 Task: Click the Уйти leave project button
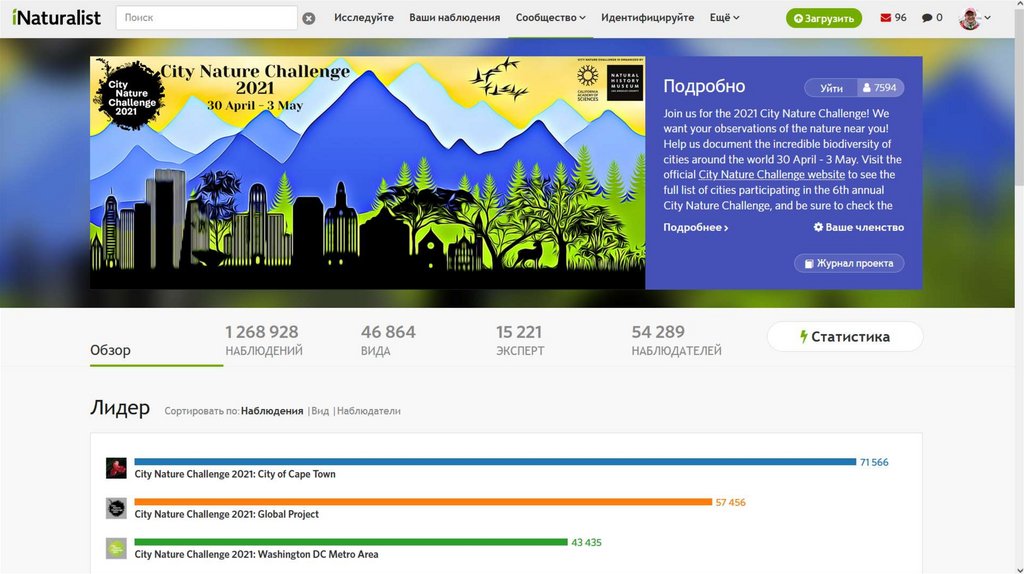(x=831, y=88)
